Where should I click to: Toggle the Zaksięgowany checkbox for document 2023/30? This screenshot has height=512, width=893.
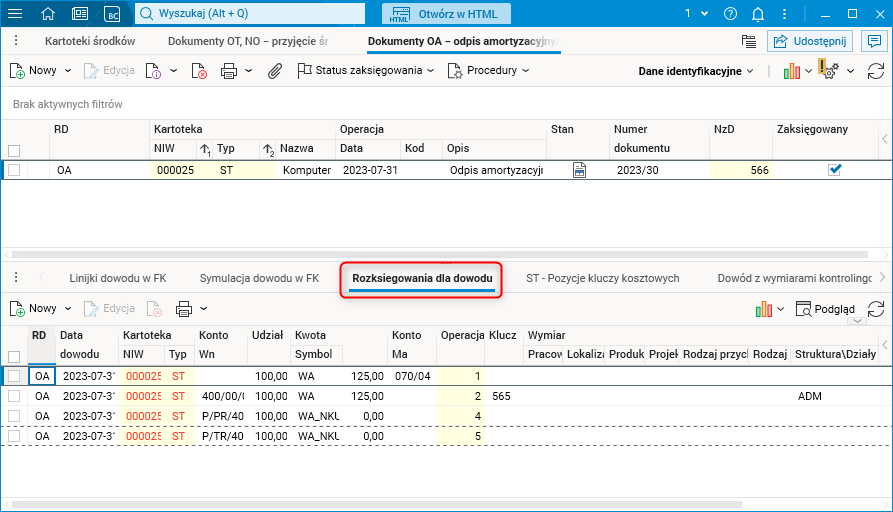click(834, 170)
